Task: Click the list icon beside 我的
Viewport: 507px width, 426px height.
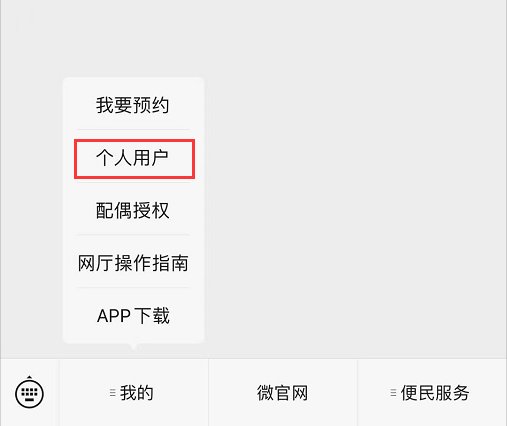Action: coord(113,393)
